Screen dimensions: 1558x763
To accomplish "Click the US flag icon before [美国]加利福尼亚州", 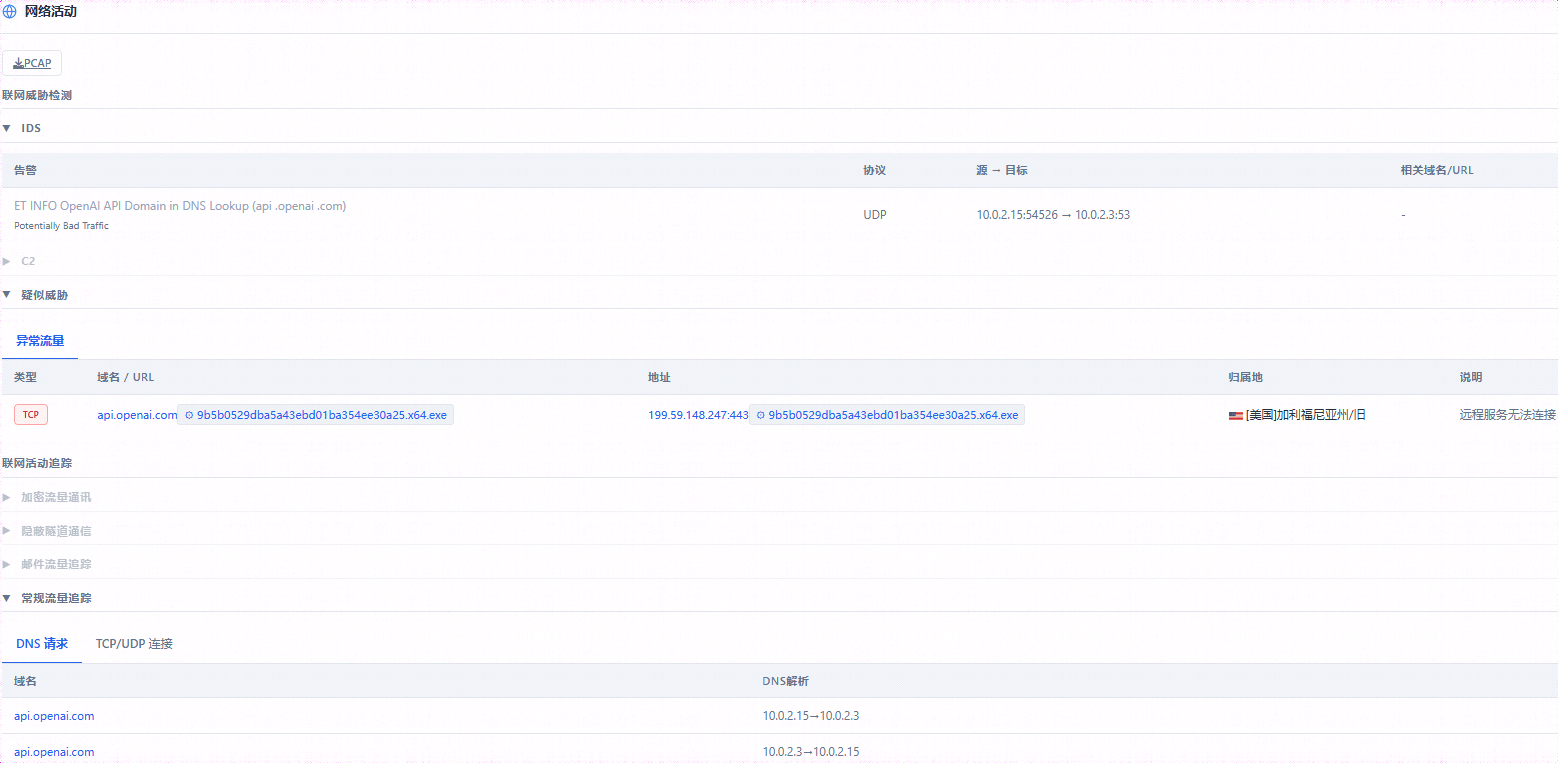I will point(1236,415).
